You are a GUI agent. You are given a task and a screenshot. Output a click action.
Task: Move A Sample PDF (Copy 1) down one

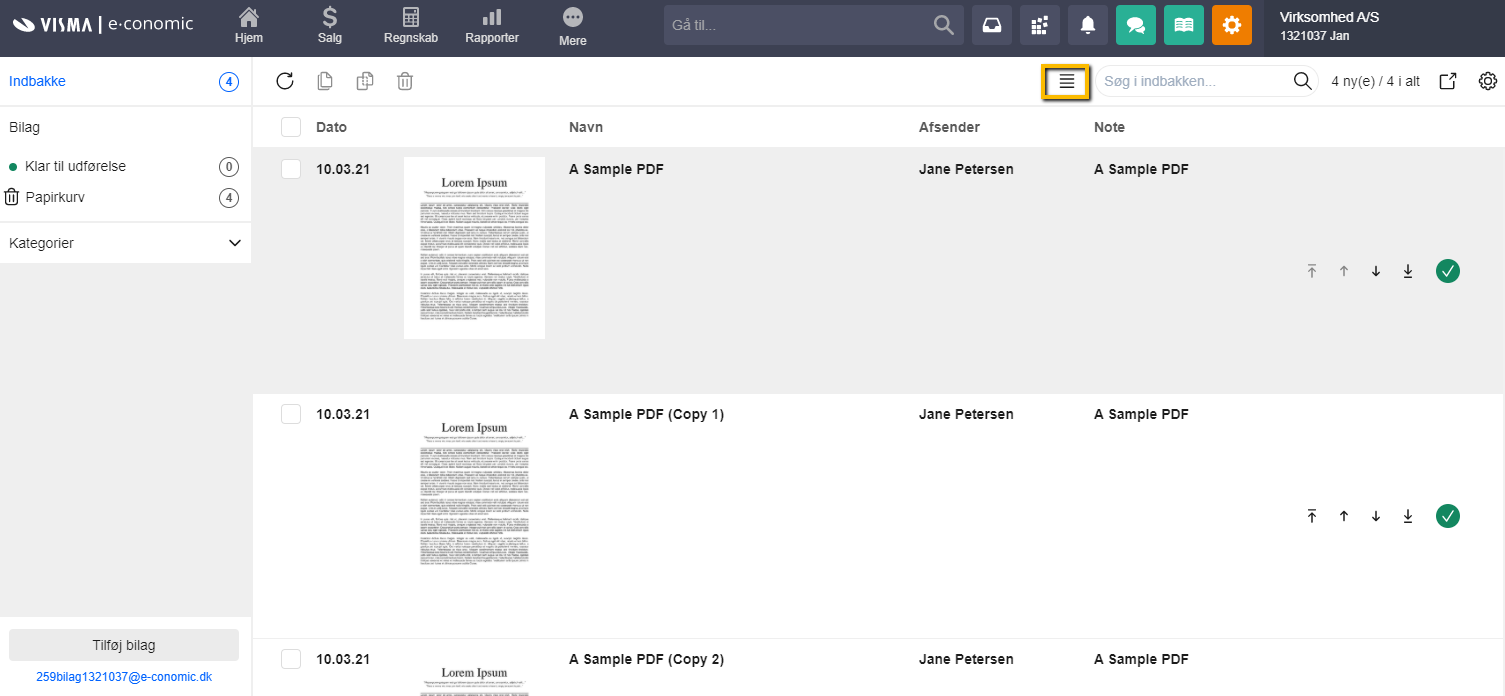point(1376,516)
